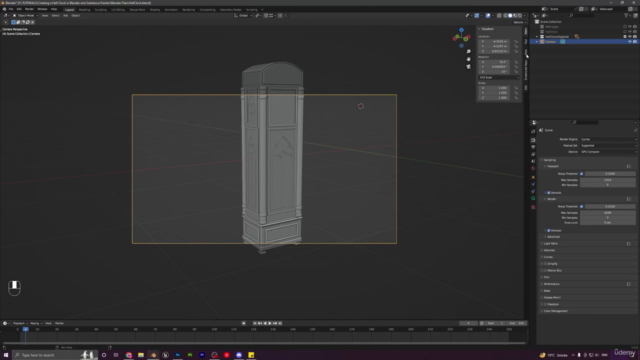Switch to wireframe viewport shading mode
The image size is (640, 360).
click(505, 16)
